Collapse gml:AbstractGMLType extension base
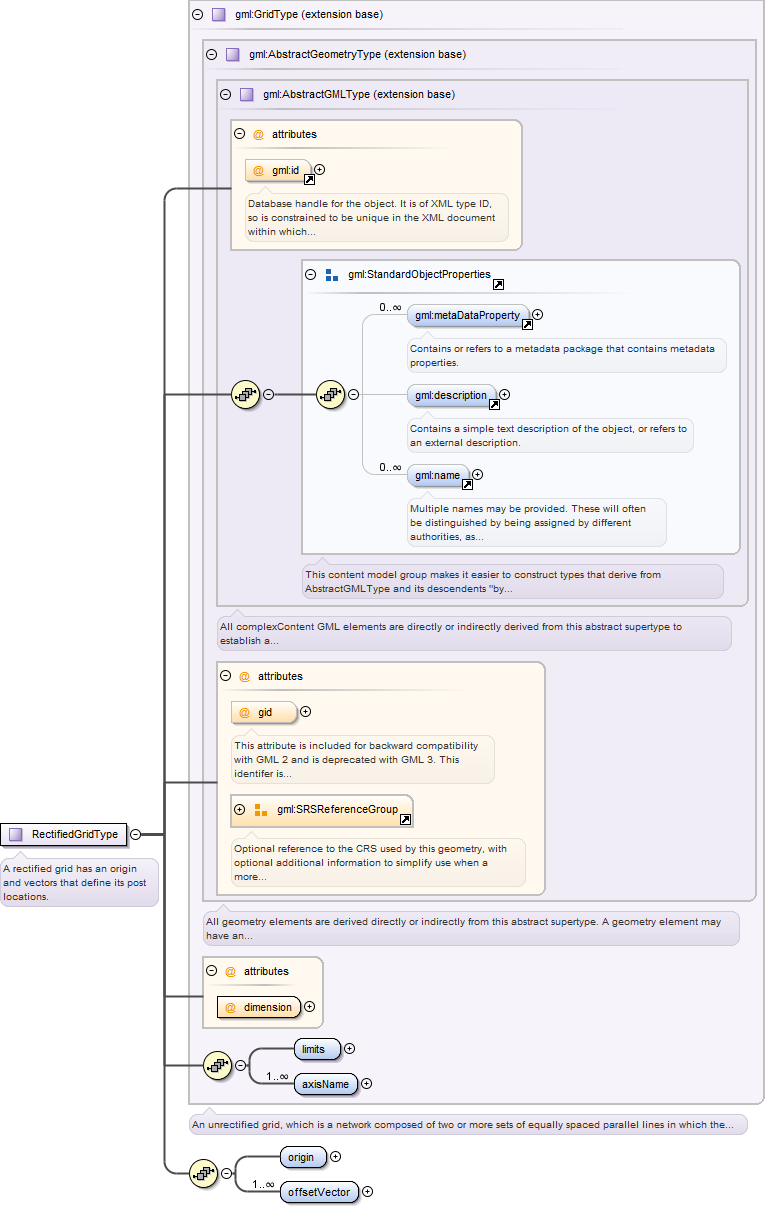This screenshot has width=766, height=1208. pos(225,95)
